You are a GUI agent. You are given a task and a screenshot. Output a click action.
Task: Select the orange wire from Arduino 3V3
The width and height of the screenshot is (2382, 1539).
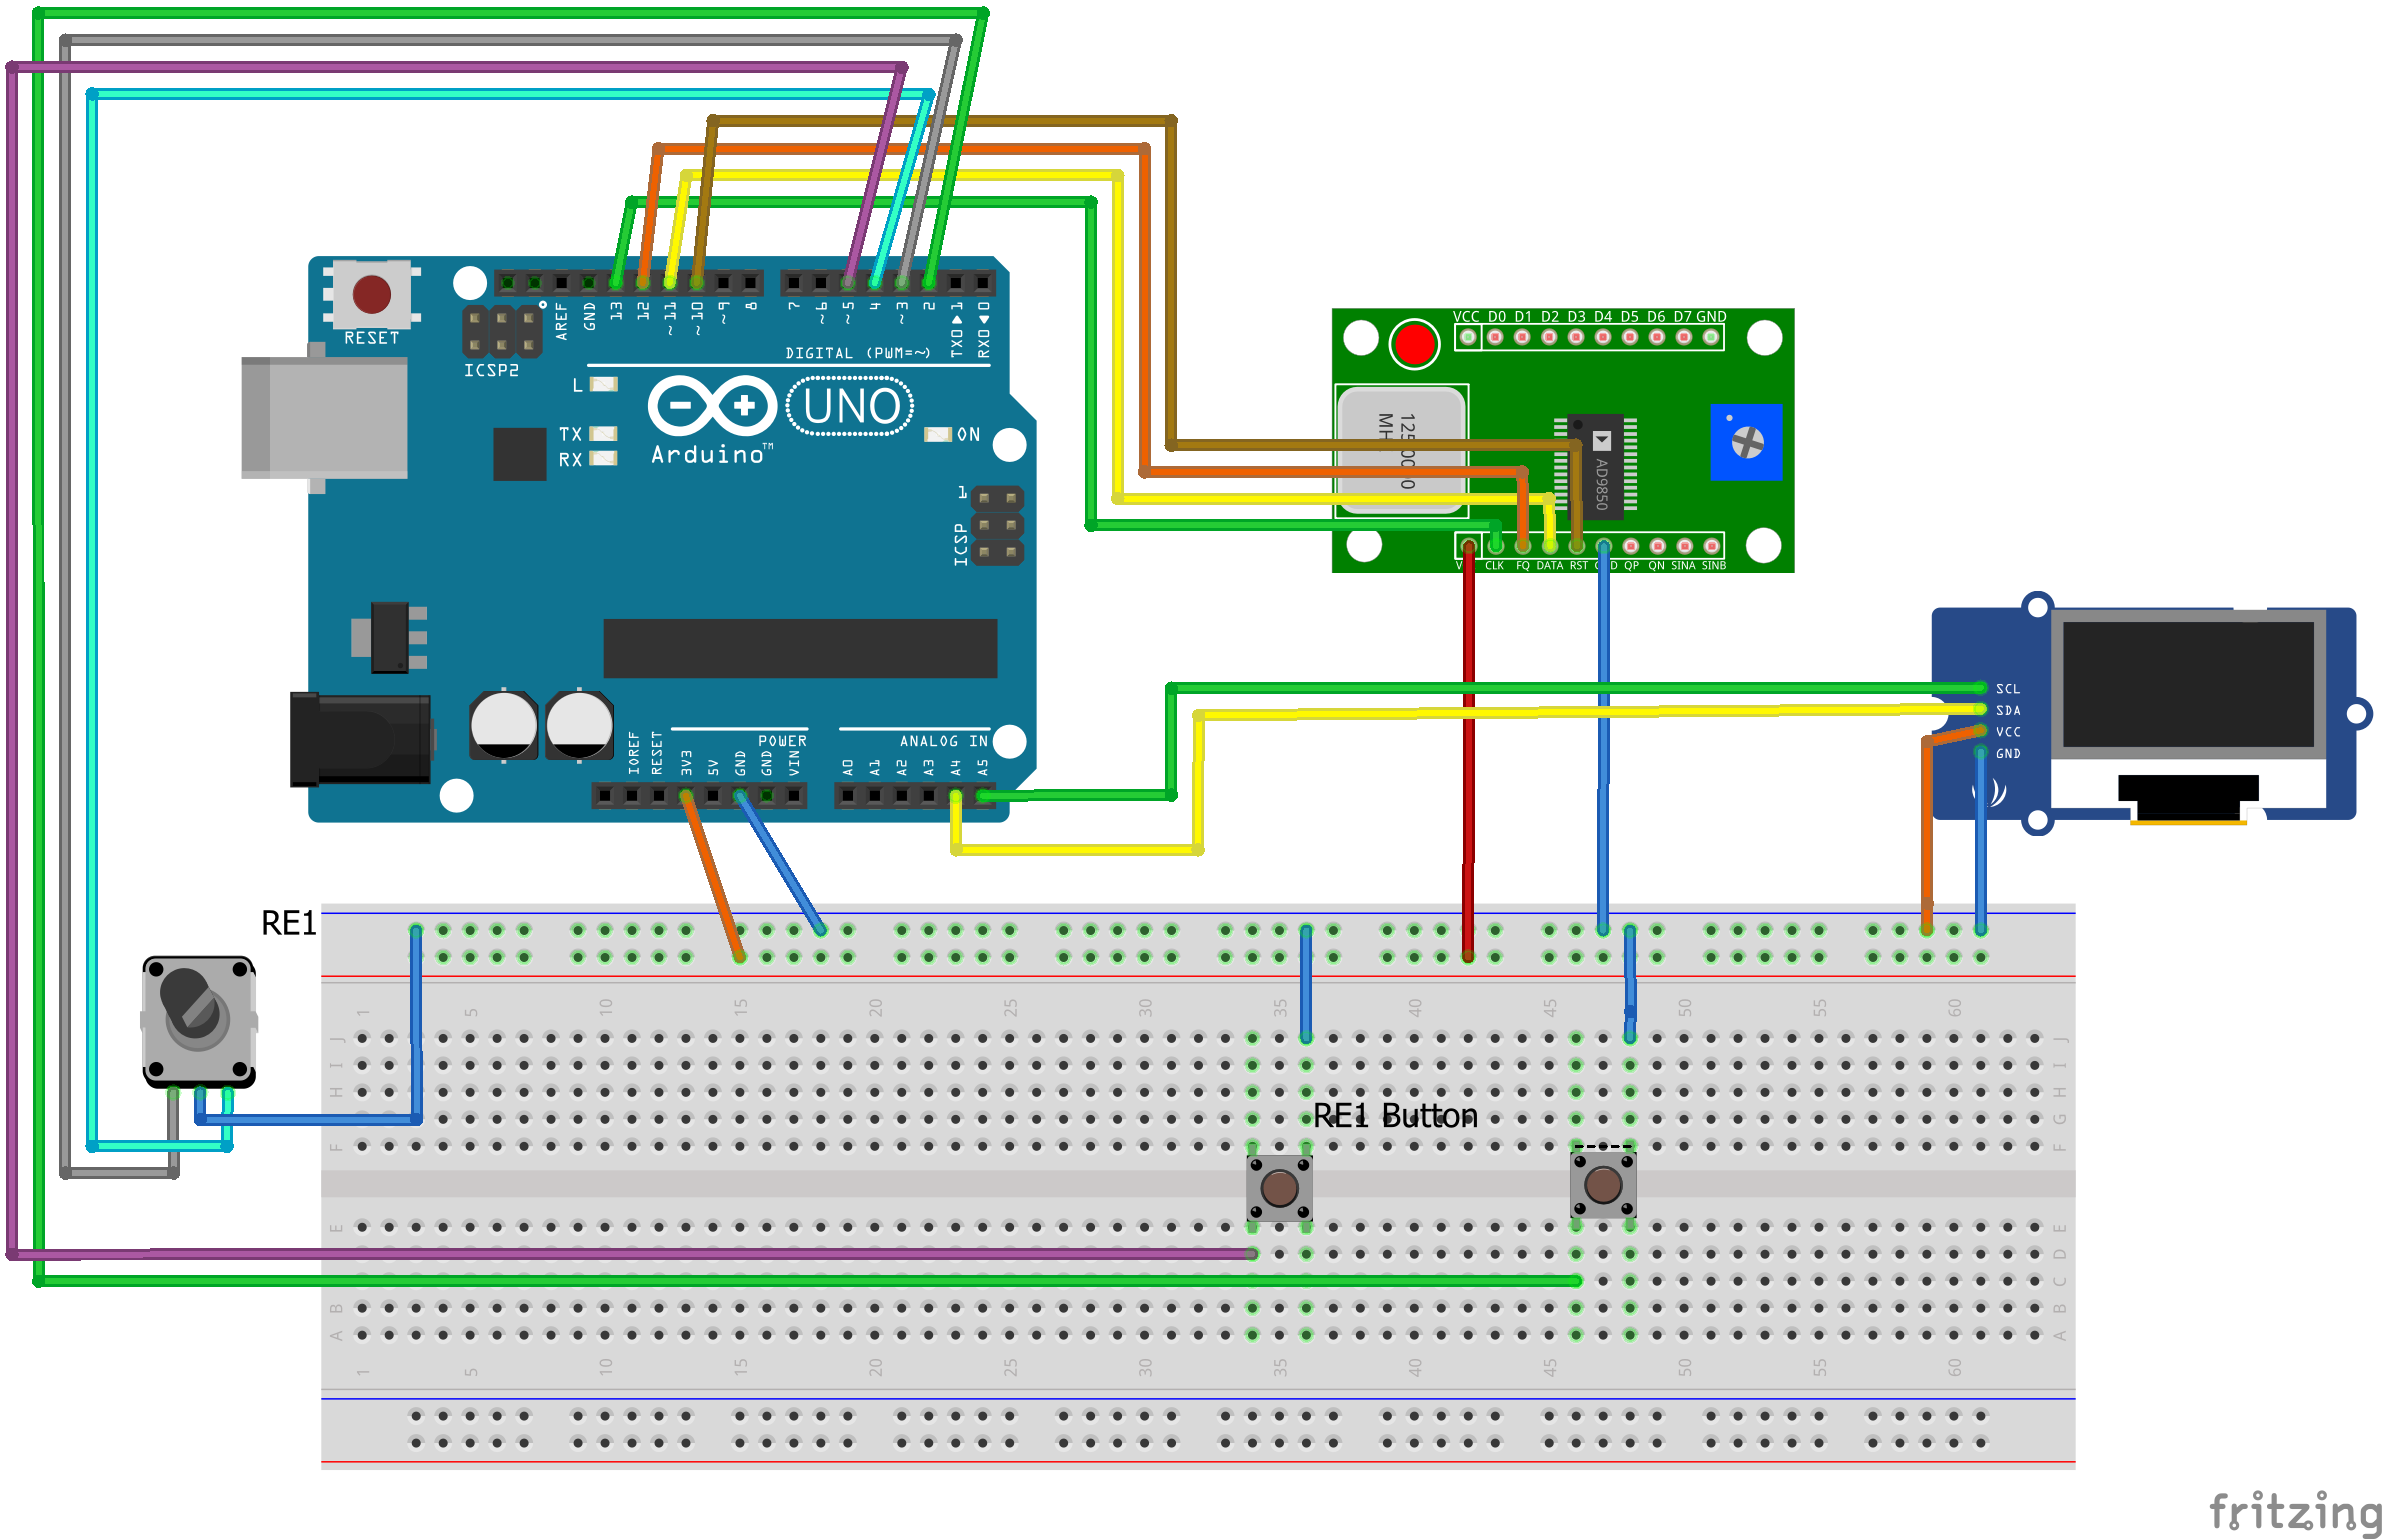tap(712, 876)
